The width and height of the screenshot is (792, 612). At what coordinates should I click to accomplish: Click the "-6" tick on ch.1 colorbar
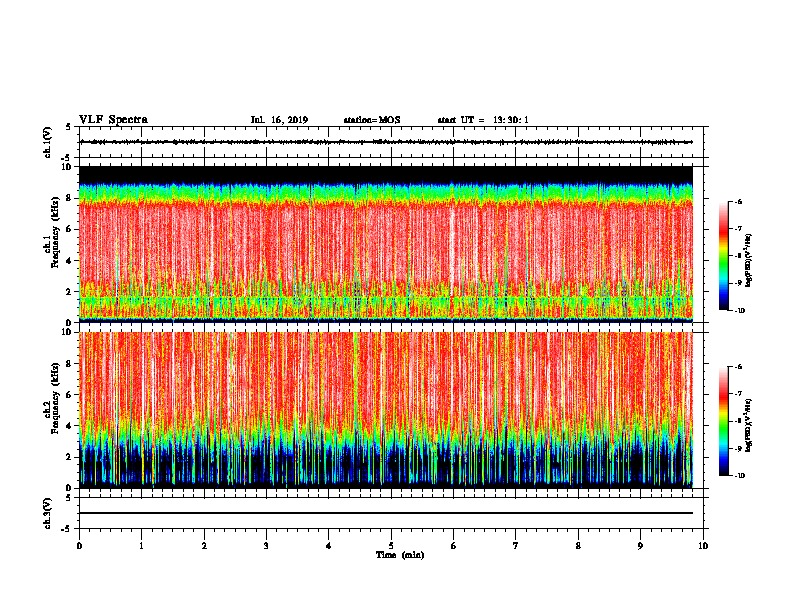738,202
